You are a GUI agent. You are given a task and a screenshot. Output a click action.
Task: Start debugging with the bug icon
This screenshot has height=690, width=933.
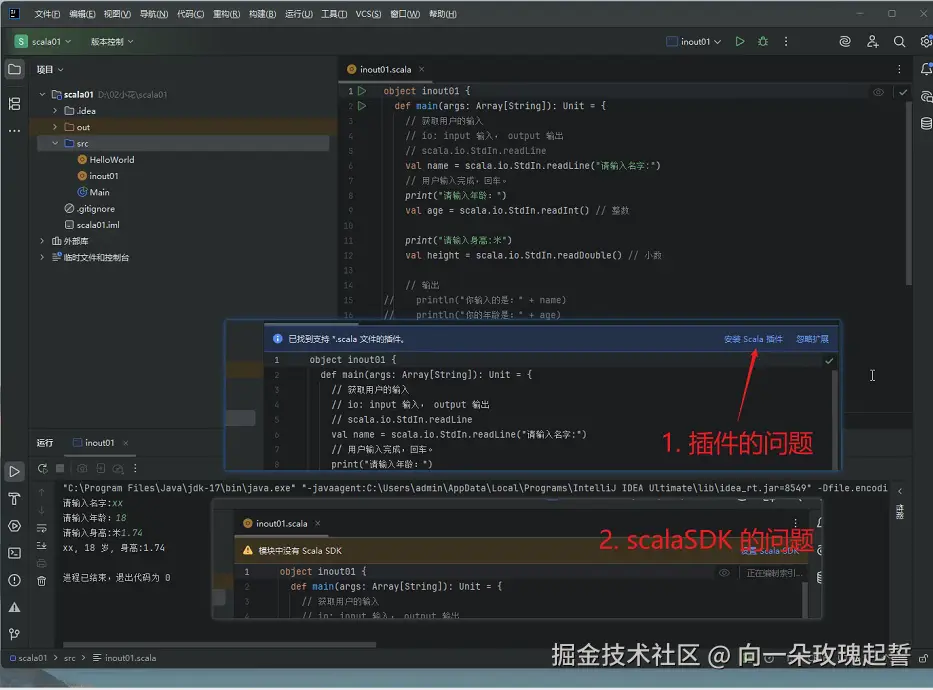click(763, 42)
